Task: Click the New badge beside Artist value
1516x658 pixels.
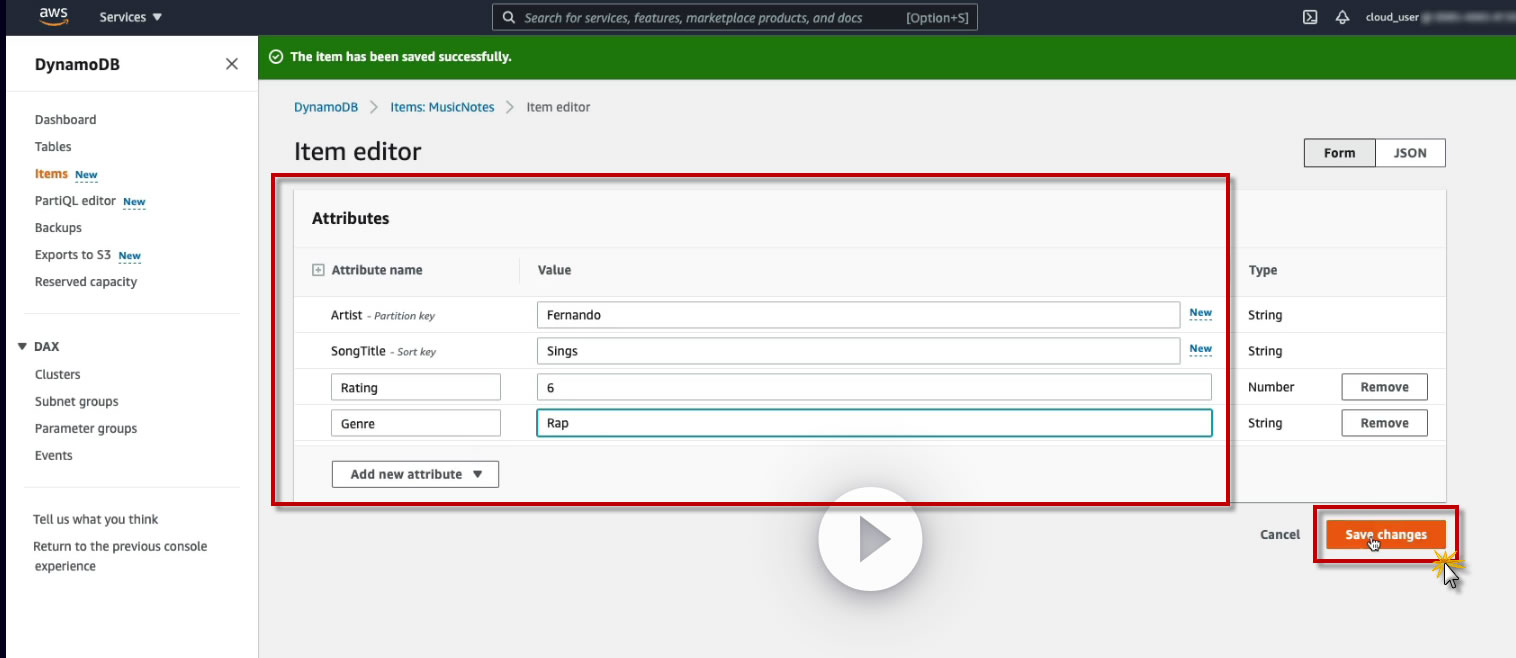Action: click(1200, 313)
